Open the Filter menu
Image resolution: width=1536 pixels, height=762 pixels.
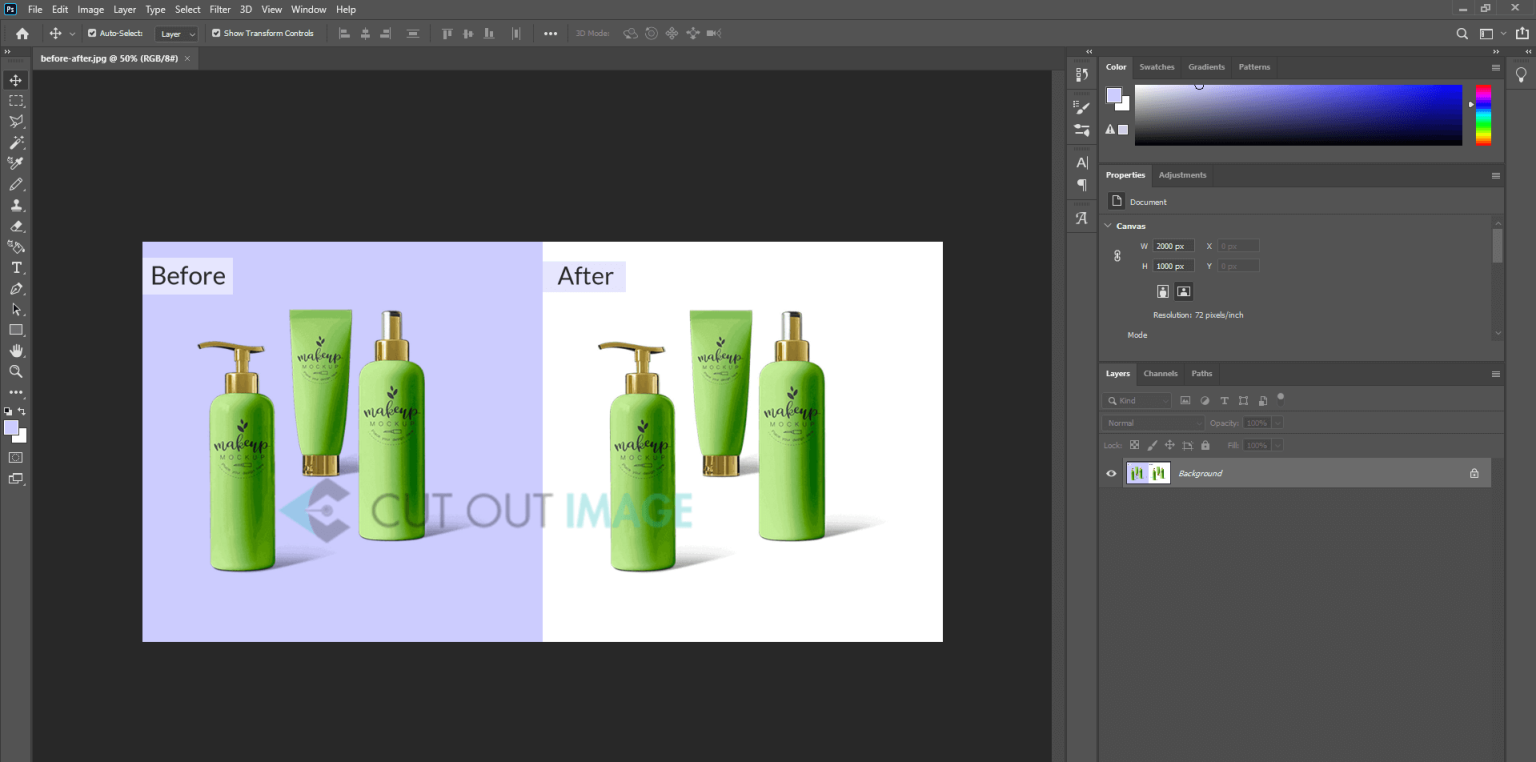(220, 9)
